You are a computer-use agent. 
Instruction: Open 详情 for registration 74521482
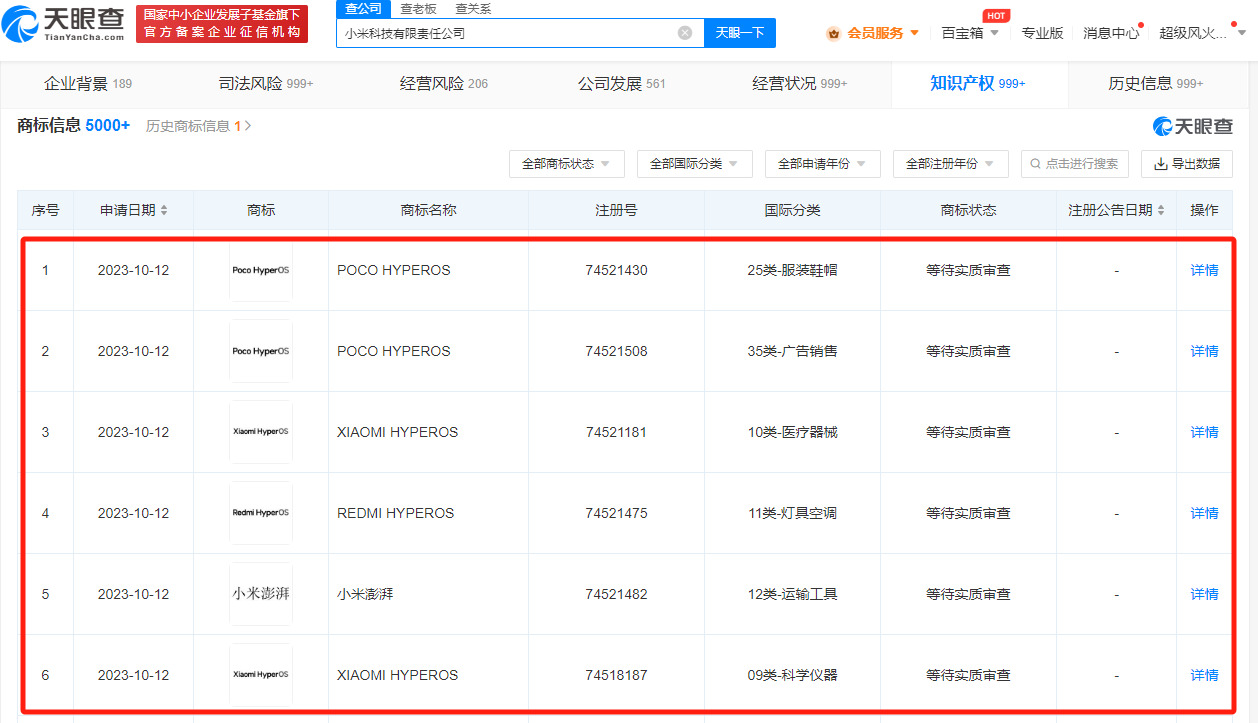(1204, 594)
